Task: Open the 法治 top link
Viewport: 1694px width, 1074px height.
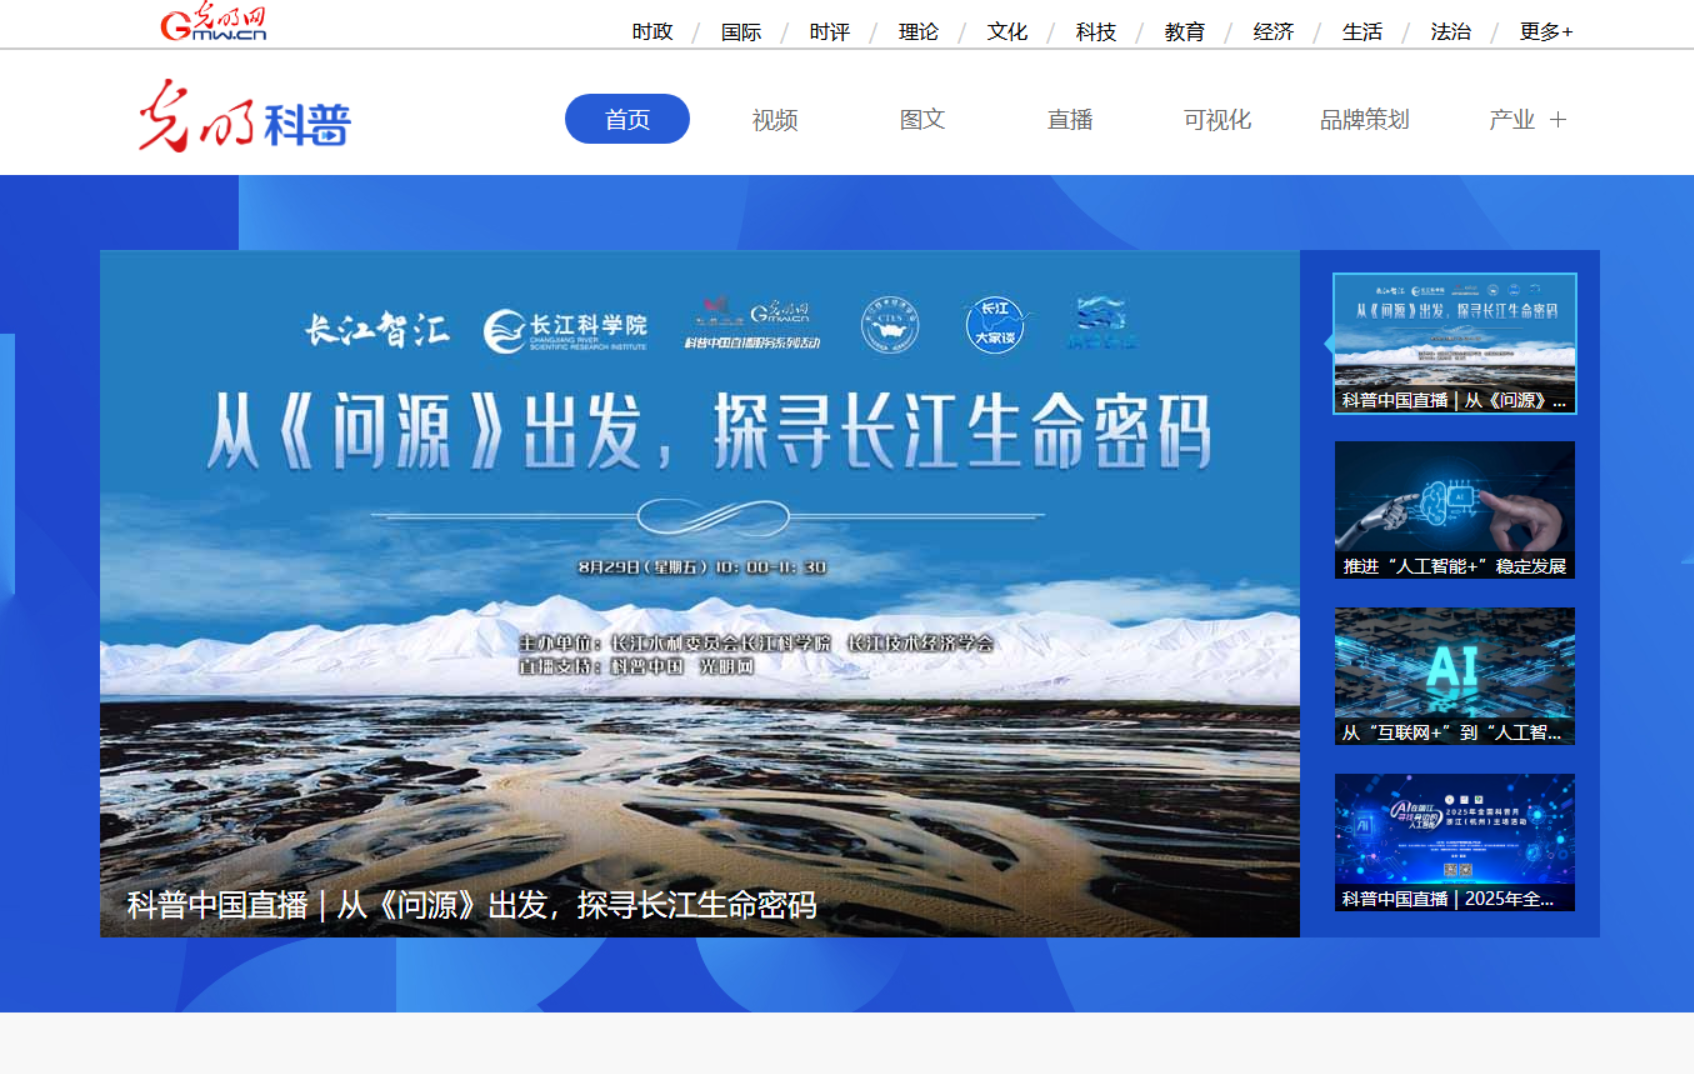Action: click(x=1451, y=32)
